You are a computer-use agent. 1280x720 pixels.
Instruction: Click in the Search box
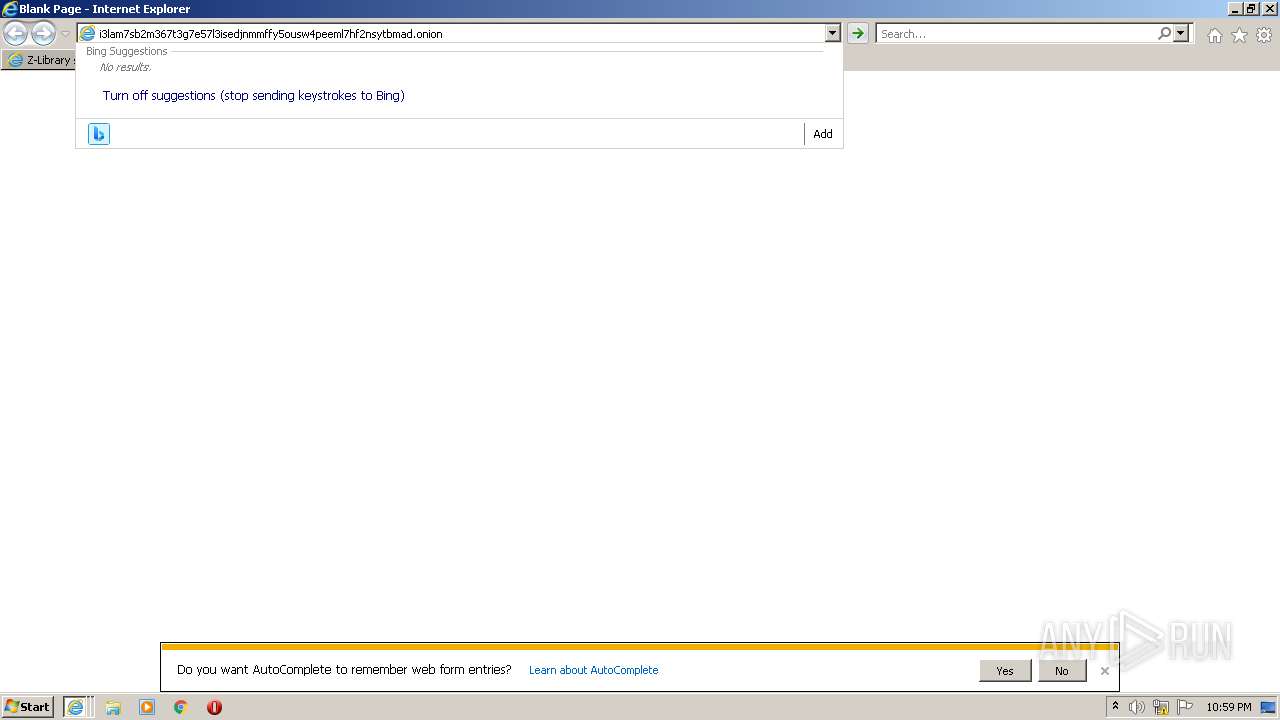click(x=1015, y=34)
